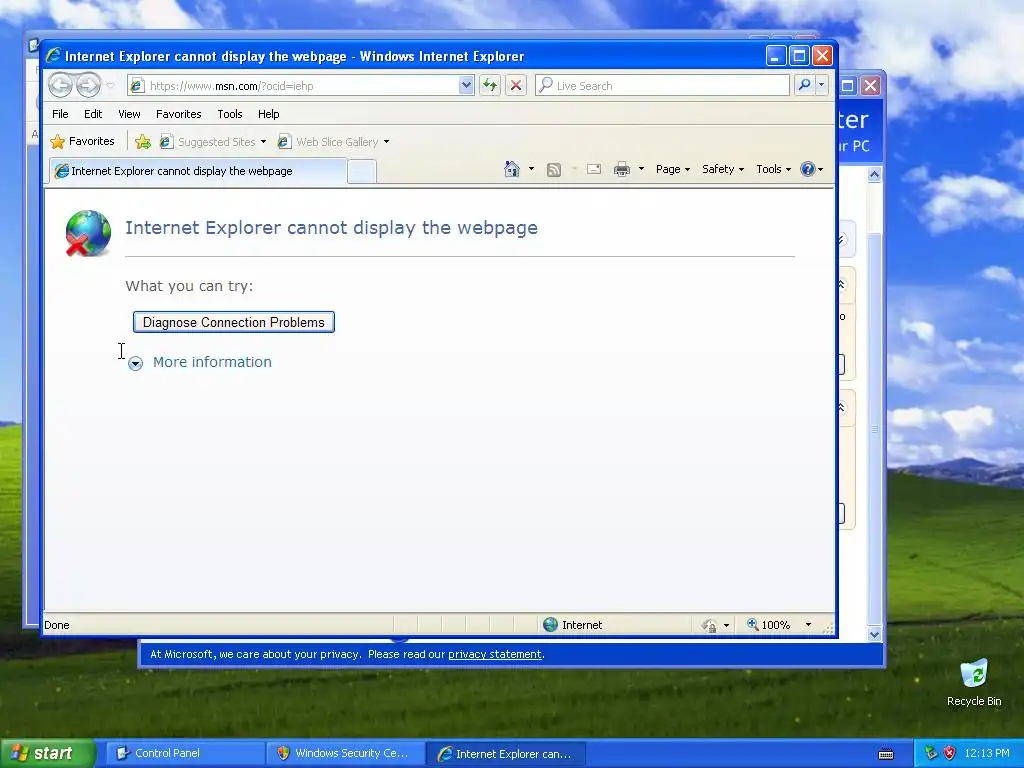Expand the Print options dropdown arrow

click(641, 169)
